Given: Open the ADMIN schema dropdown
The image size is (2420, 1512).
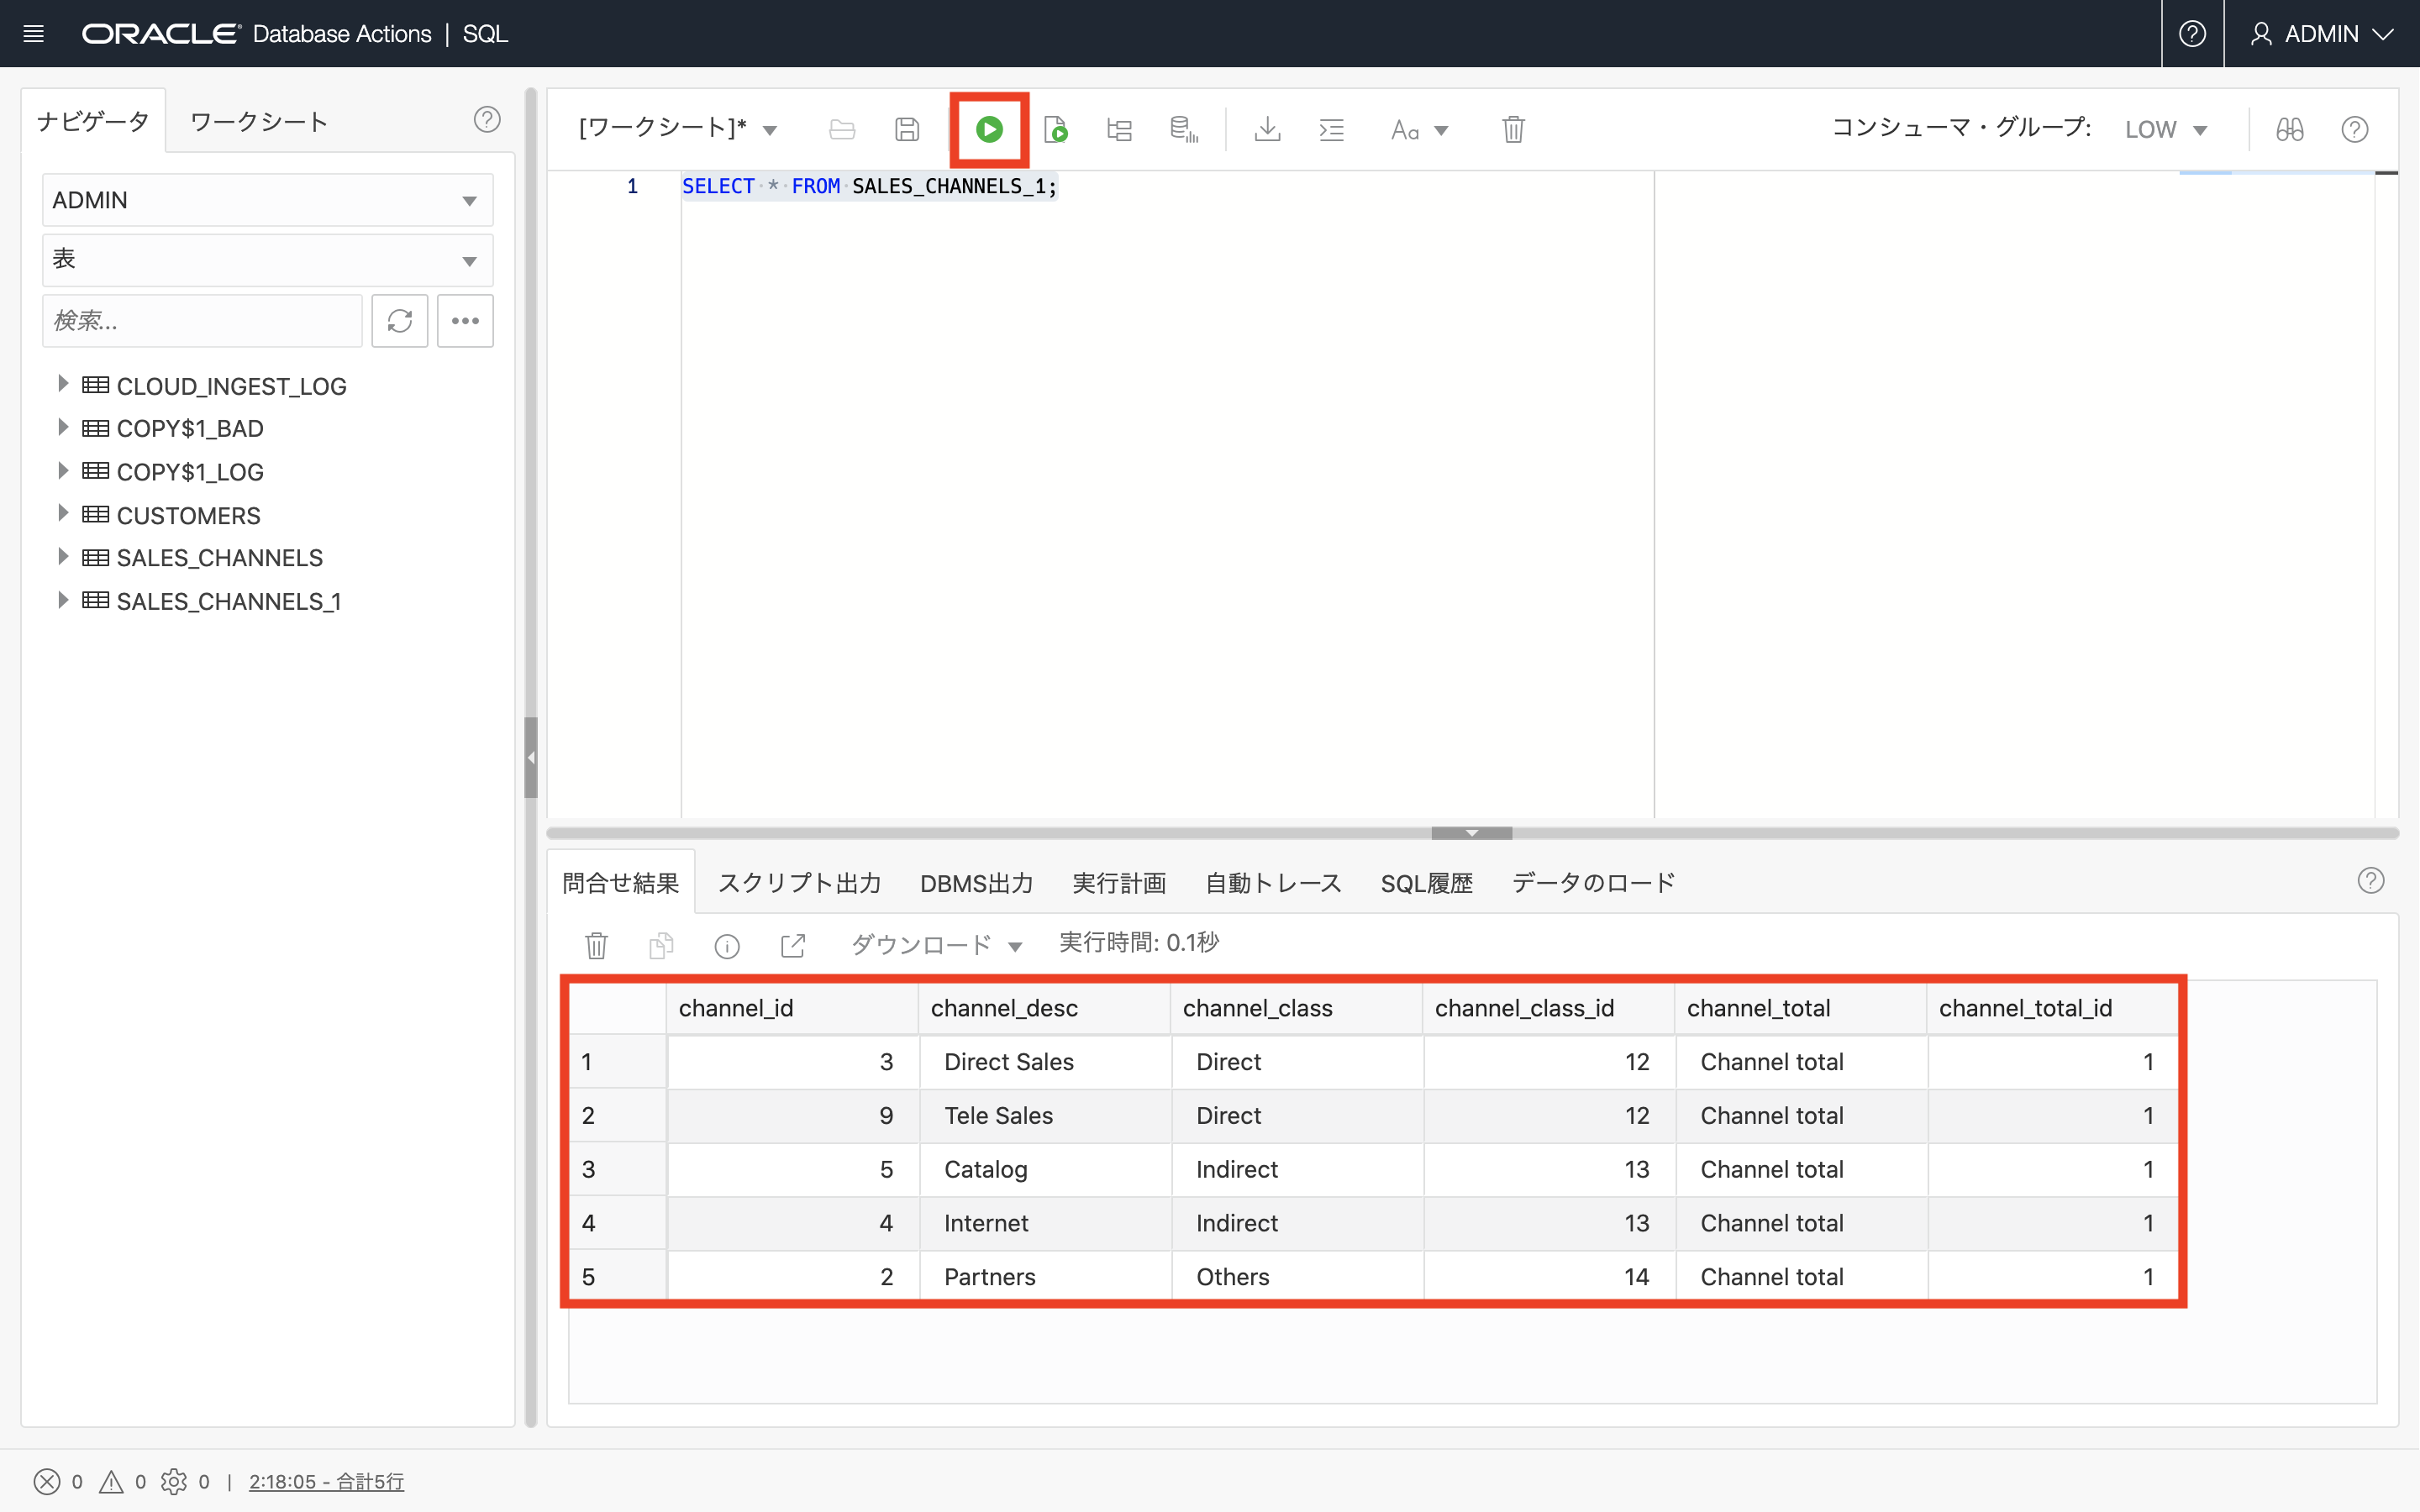Looking at the screenshot, I should [x=267, y=200].
